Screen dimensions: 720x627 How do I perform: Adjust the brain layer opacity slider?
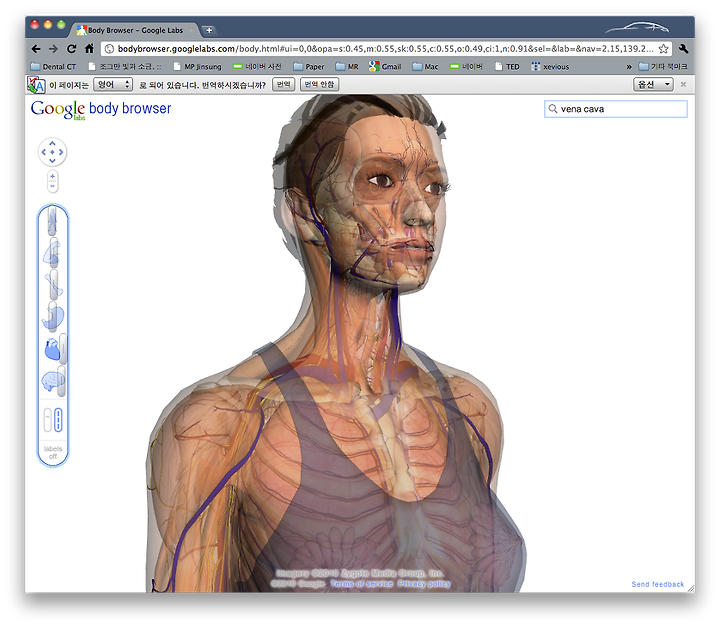tap(62, 381)
